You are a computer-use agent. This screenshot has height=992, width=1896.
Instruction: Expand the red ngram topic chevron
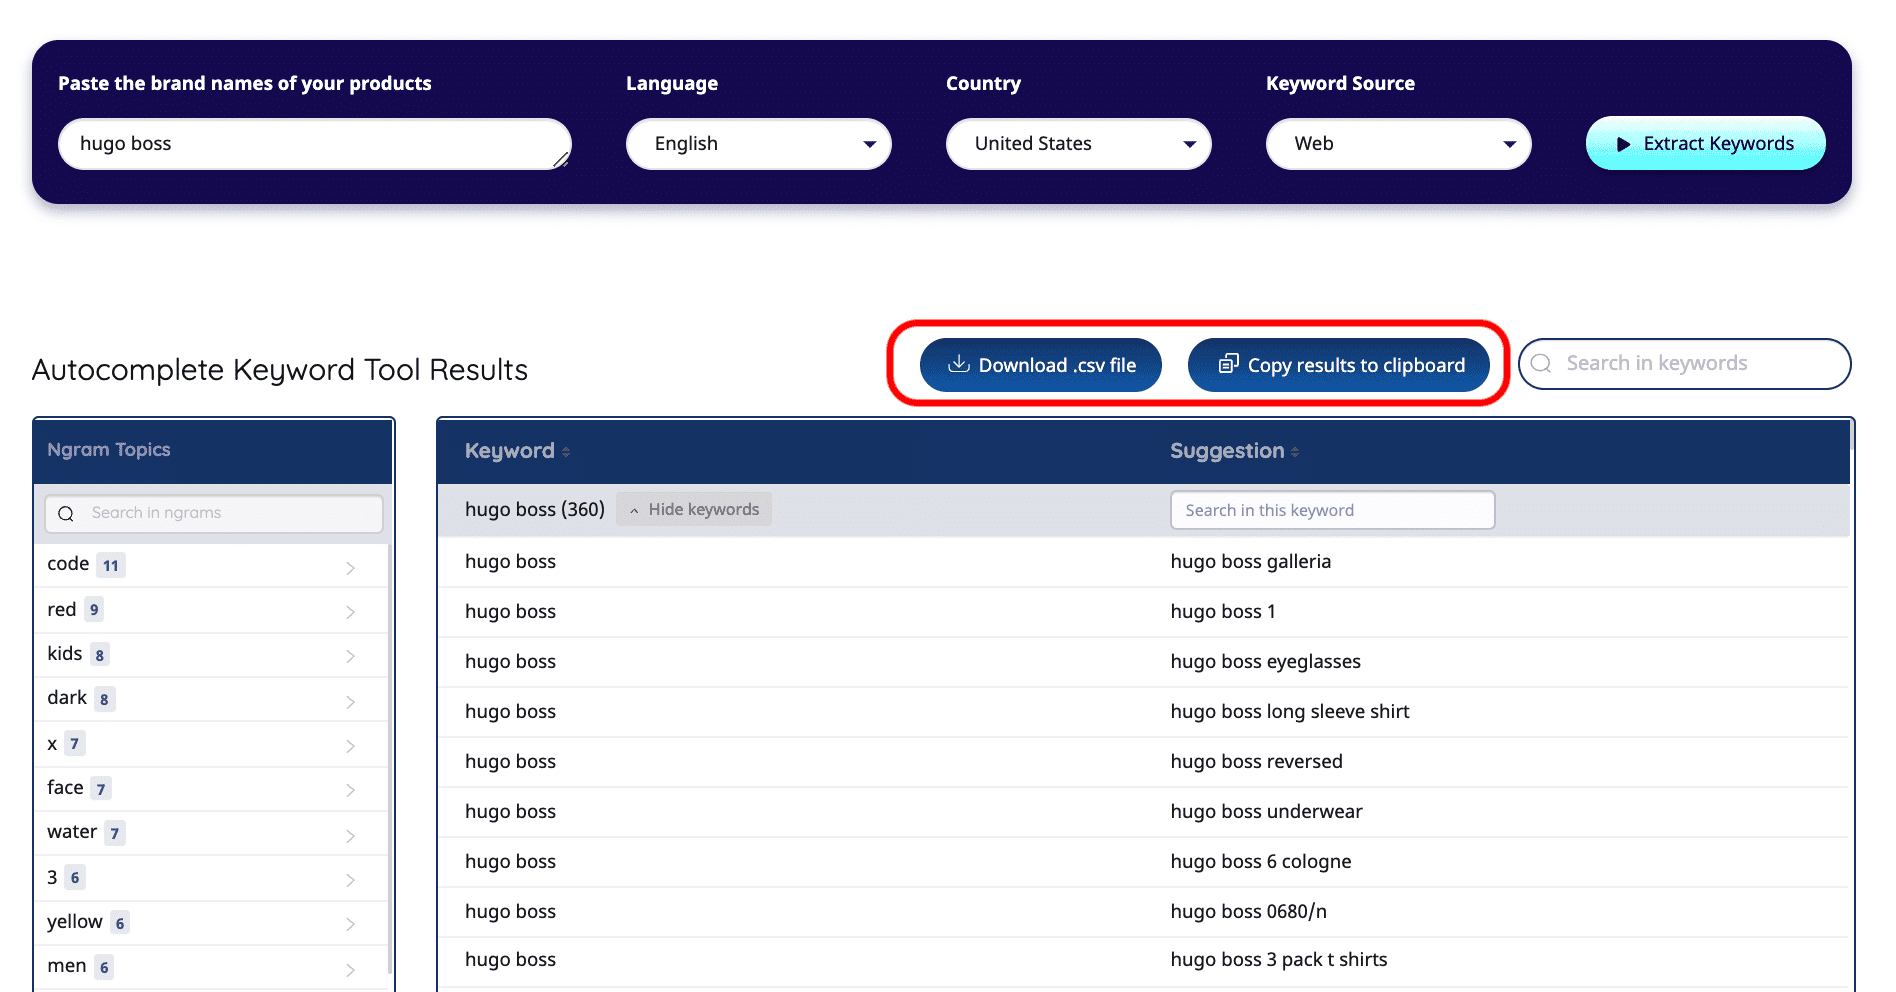point(350,612)
